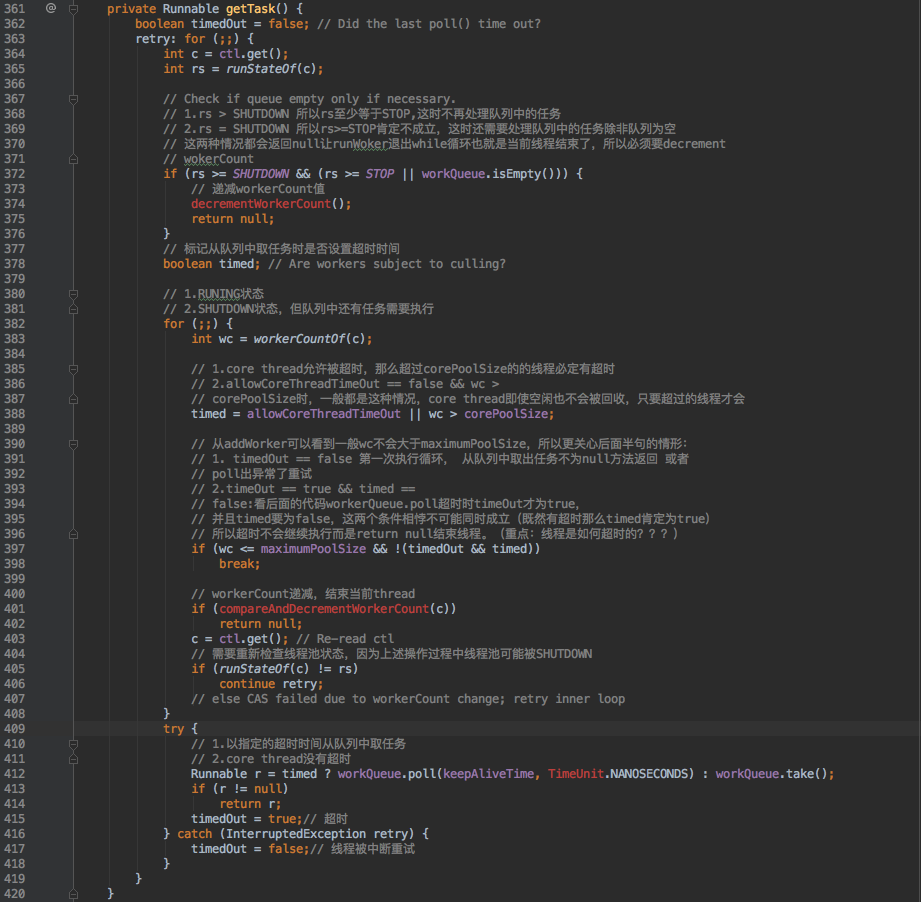This screenshot has height=902, width=921.
Task: Click ctl.get() call on line 364
Action: point(250,54)
